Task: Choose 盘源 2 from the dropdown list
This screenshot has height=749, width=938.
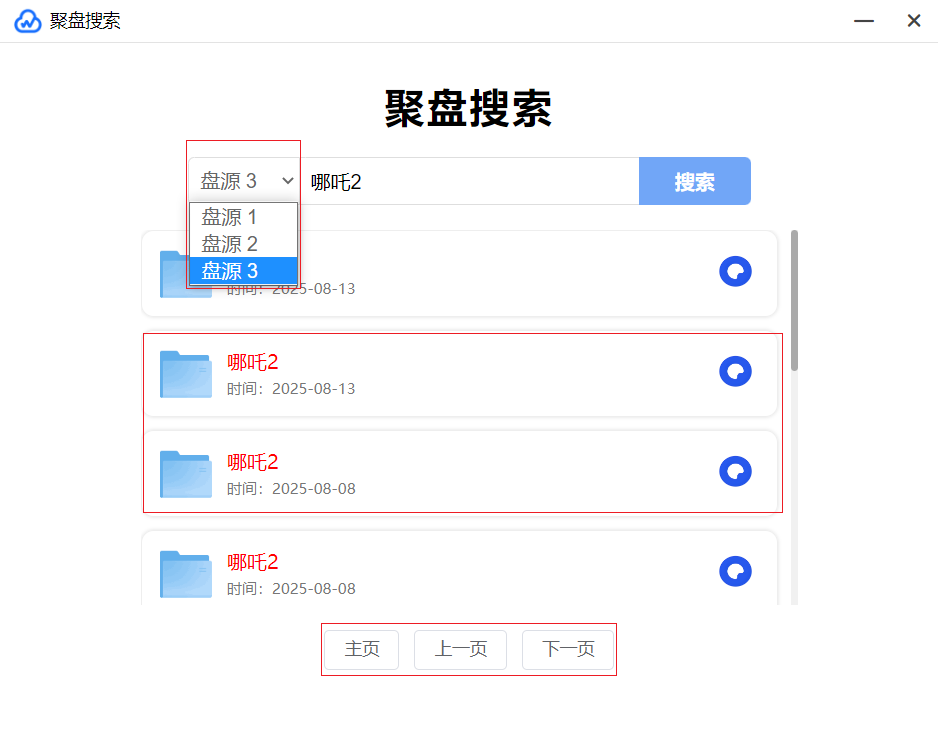Action: click(x=243, y=243)
